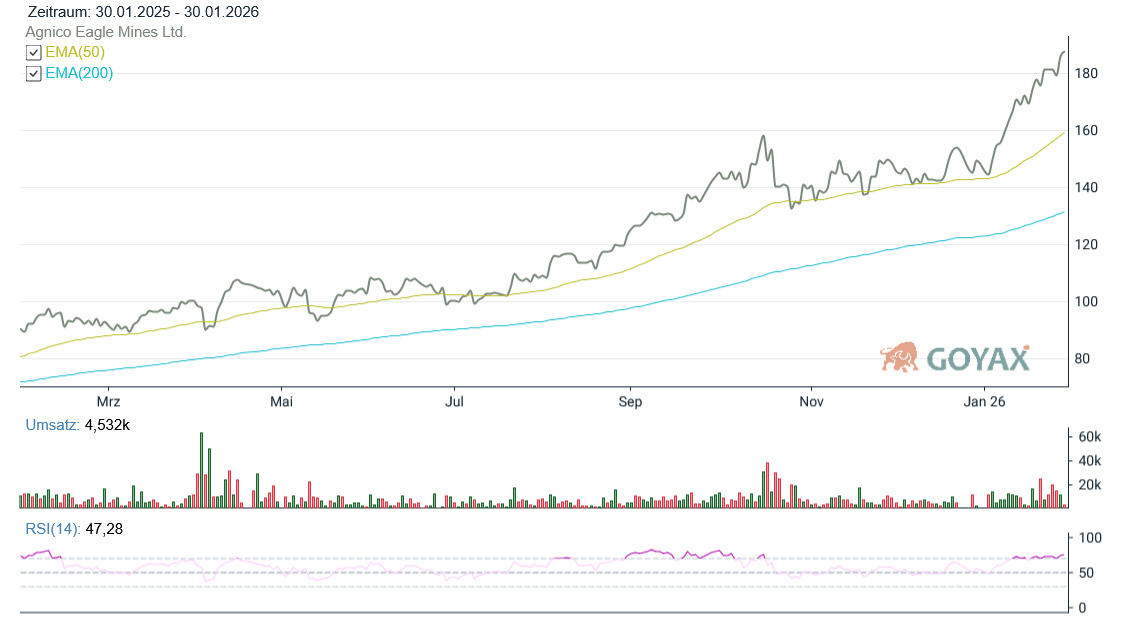Image resolution: width=1140 pixels, height=617 pixels.
Task: Click the 180 price axis label
Action: 1086,74
